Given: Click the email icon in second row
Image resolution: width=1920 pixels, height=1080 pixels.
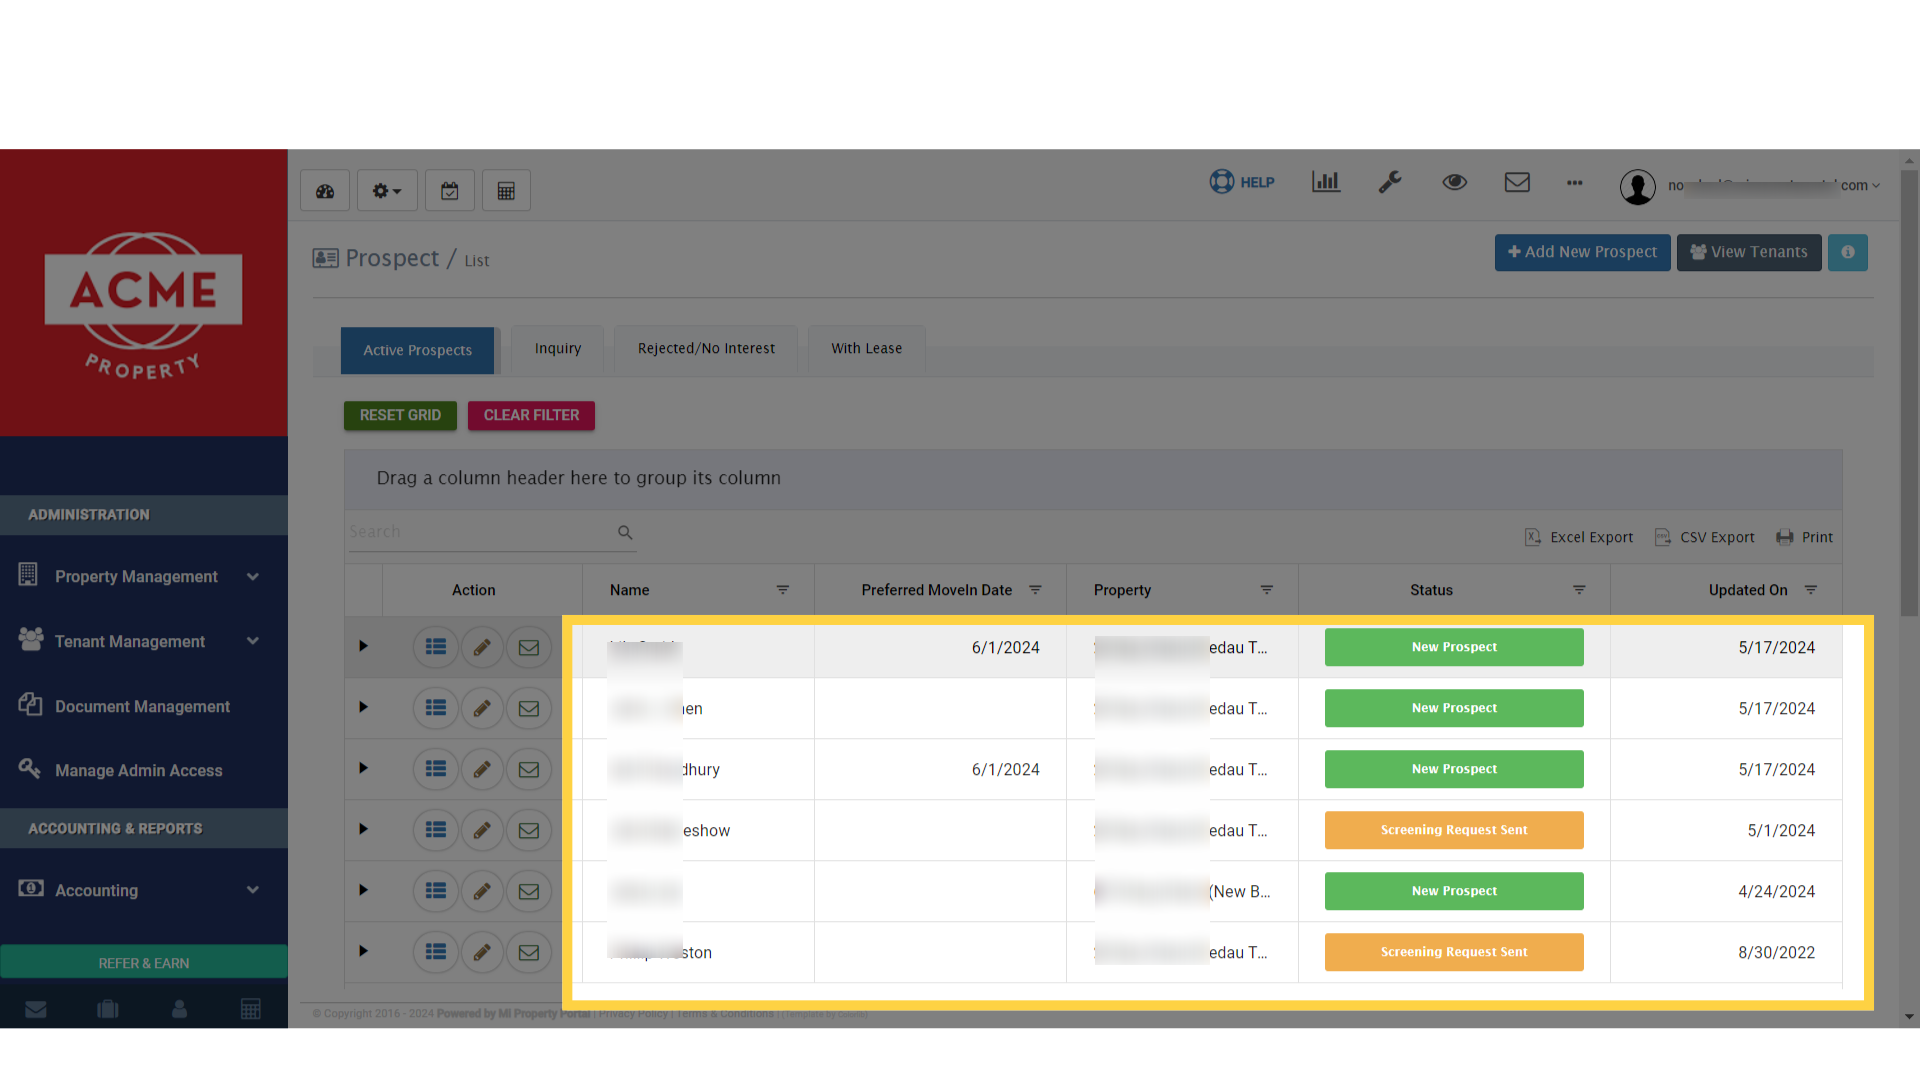Looking at the screenshot, I should point(529,709).
